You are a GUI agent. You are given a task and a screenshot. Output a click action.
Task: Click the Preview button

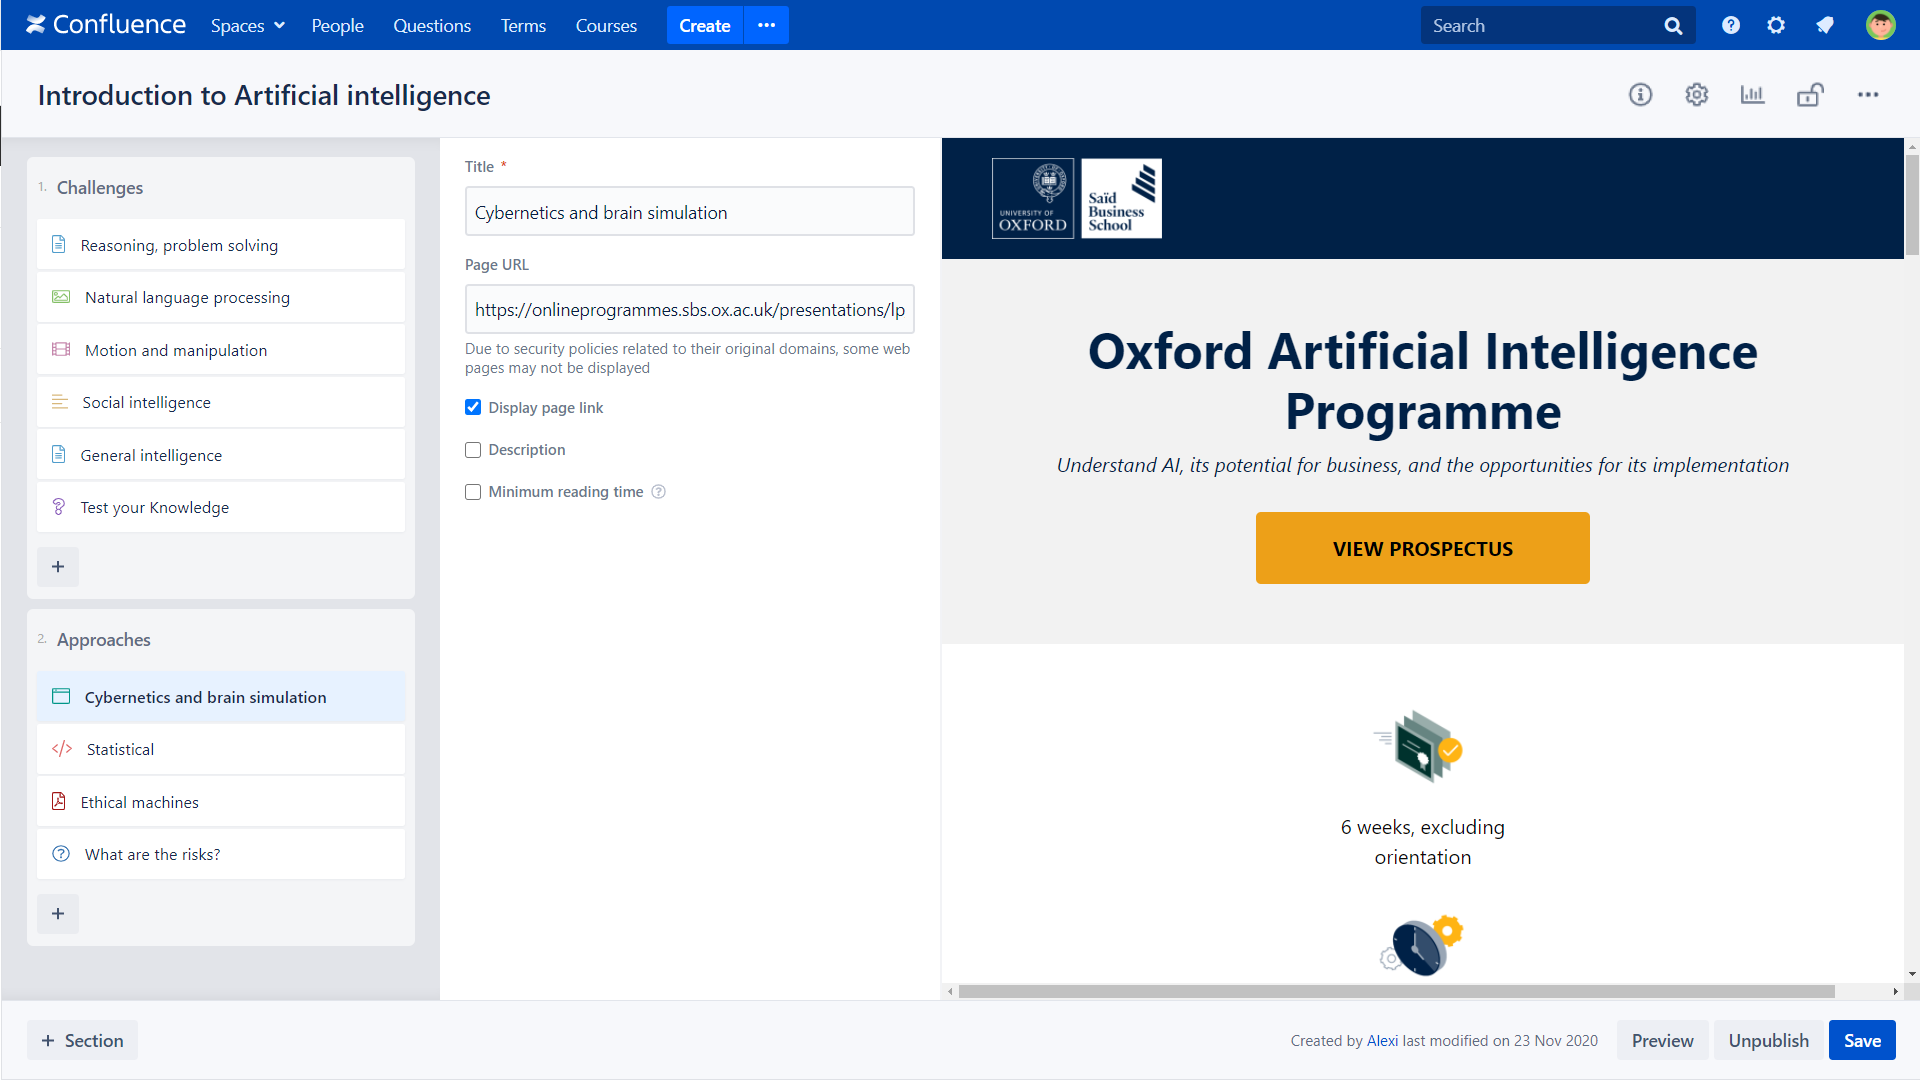tap(1662, 1040)
